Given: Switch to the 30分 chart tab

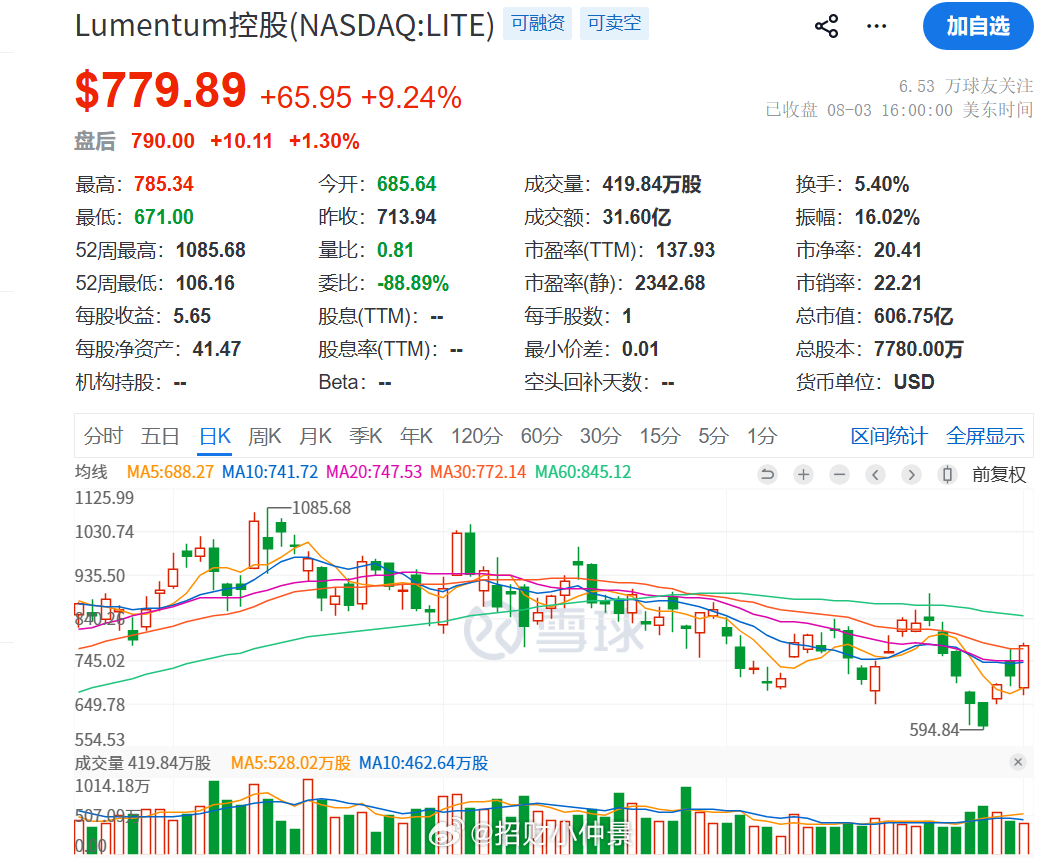Looking at the screenshot, I should 601,436.
